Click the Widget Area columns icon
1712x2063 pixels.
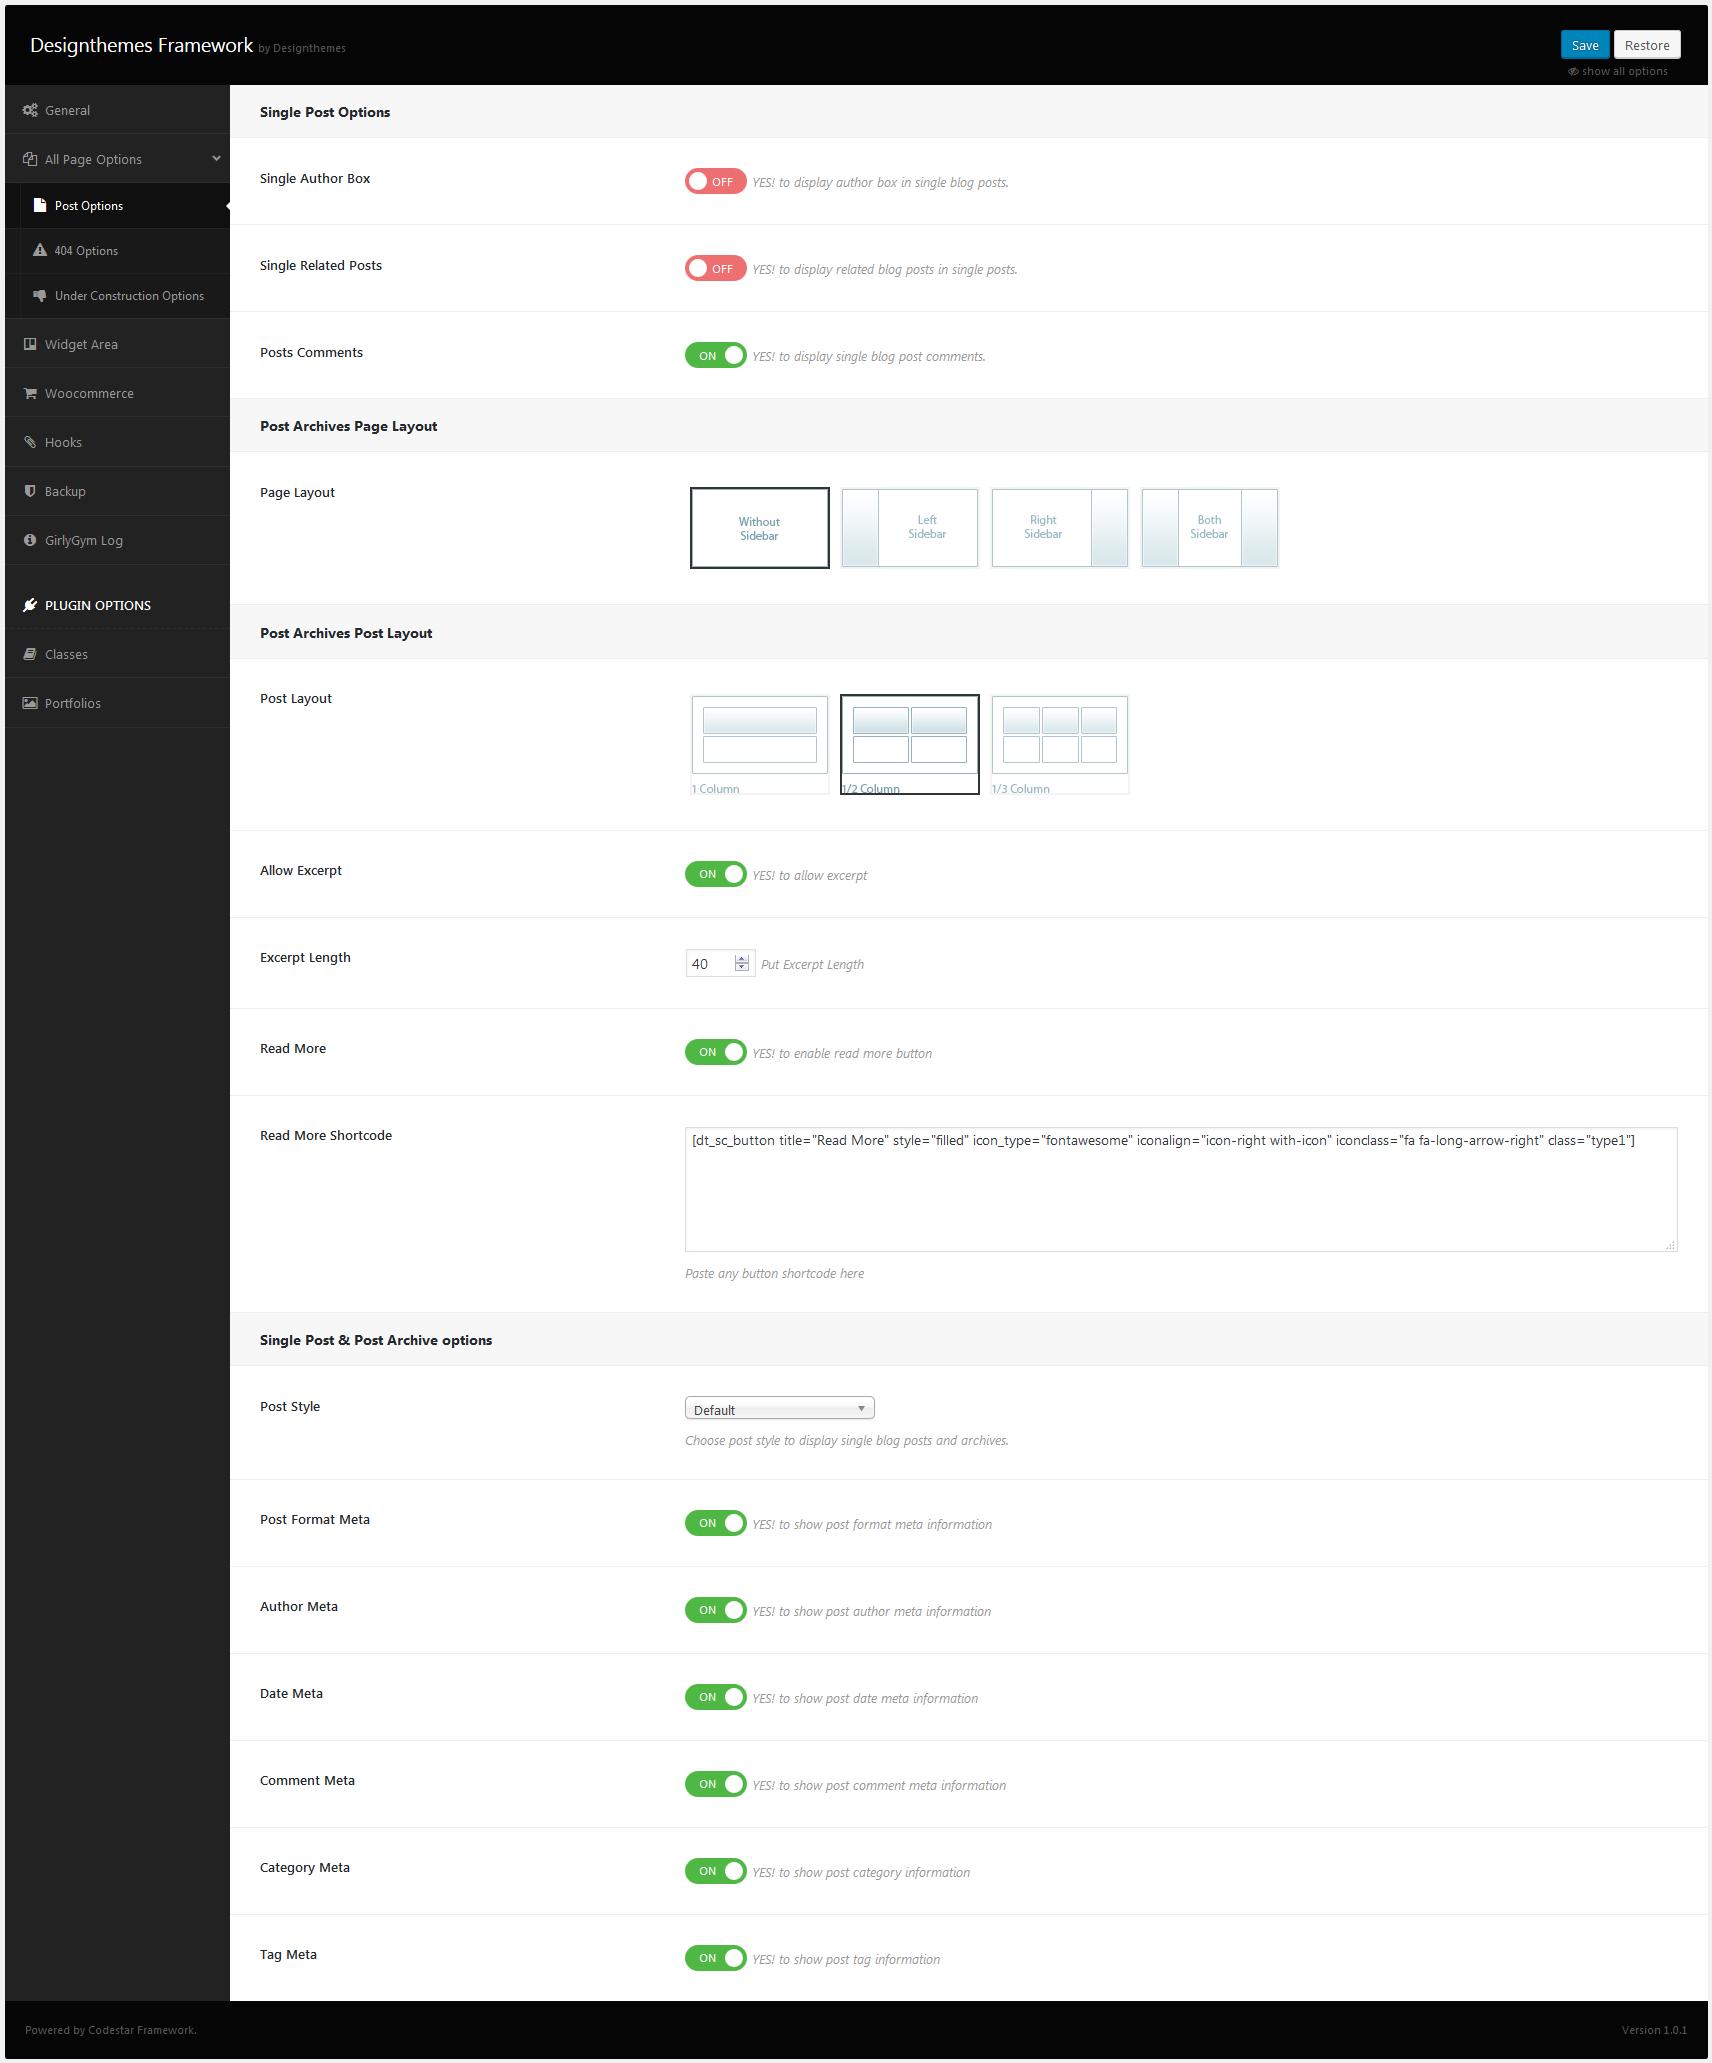point(30,344)
